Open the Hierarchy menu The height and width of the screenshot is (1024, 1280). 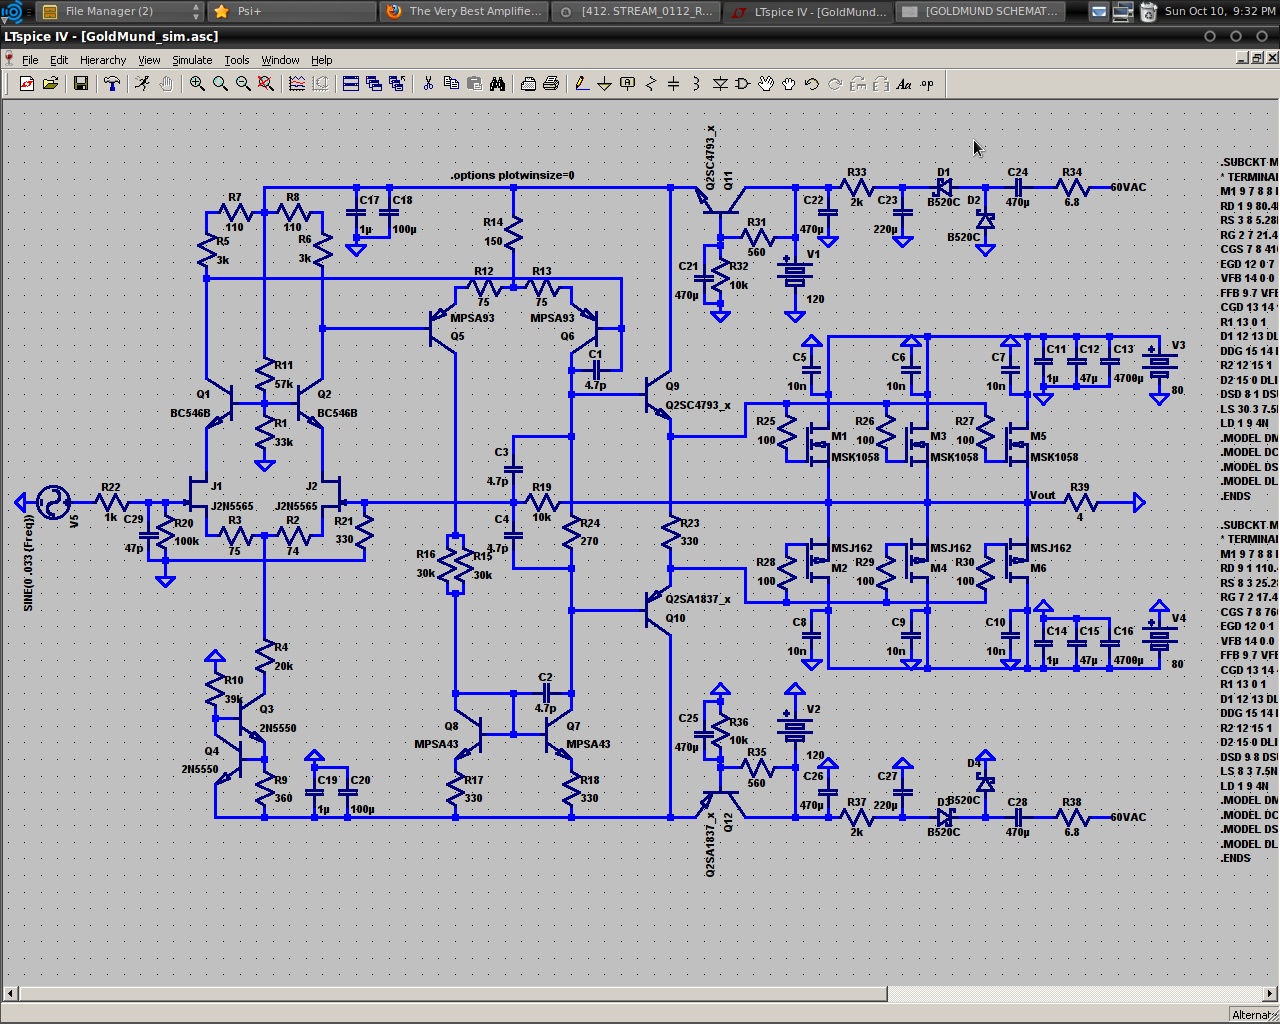pos(103,60)
